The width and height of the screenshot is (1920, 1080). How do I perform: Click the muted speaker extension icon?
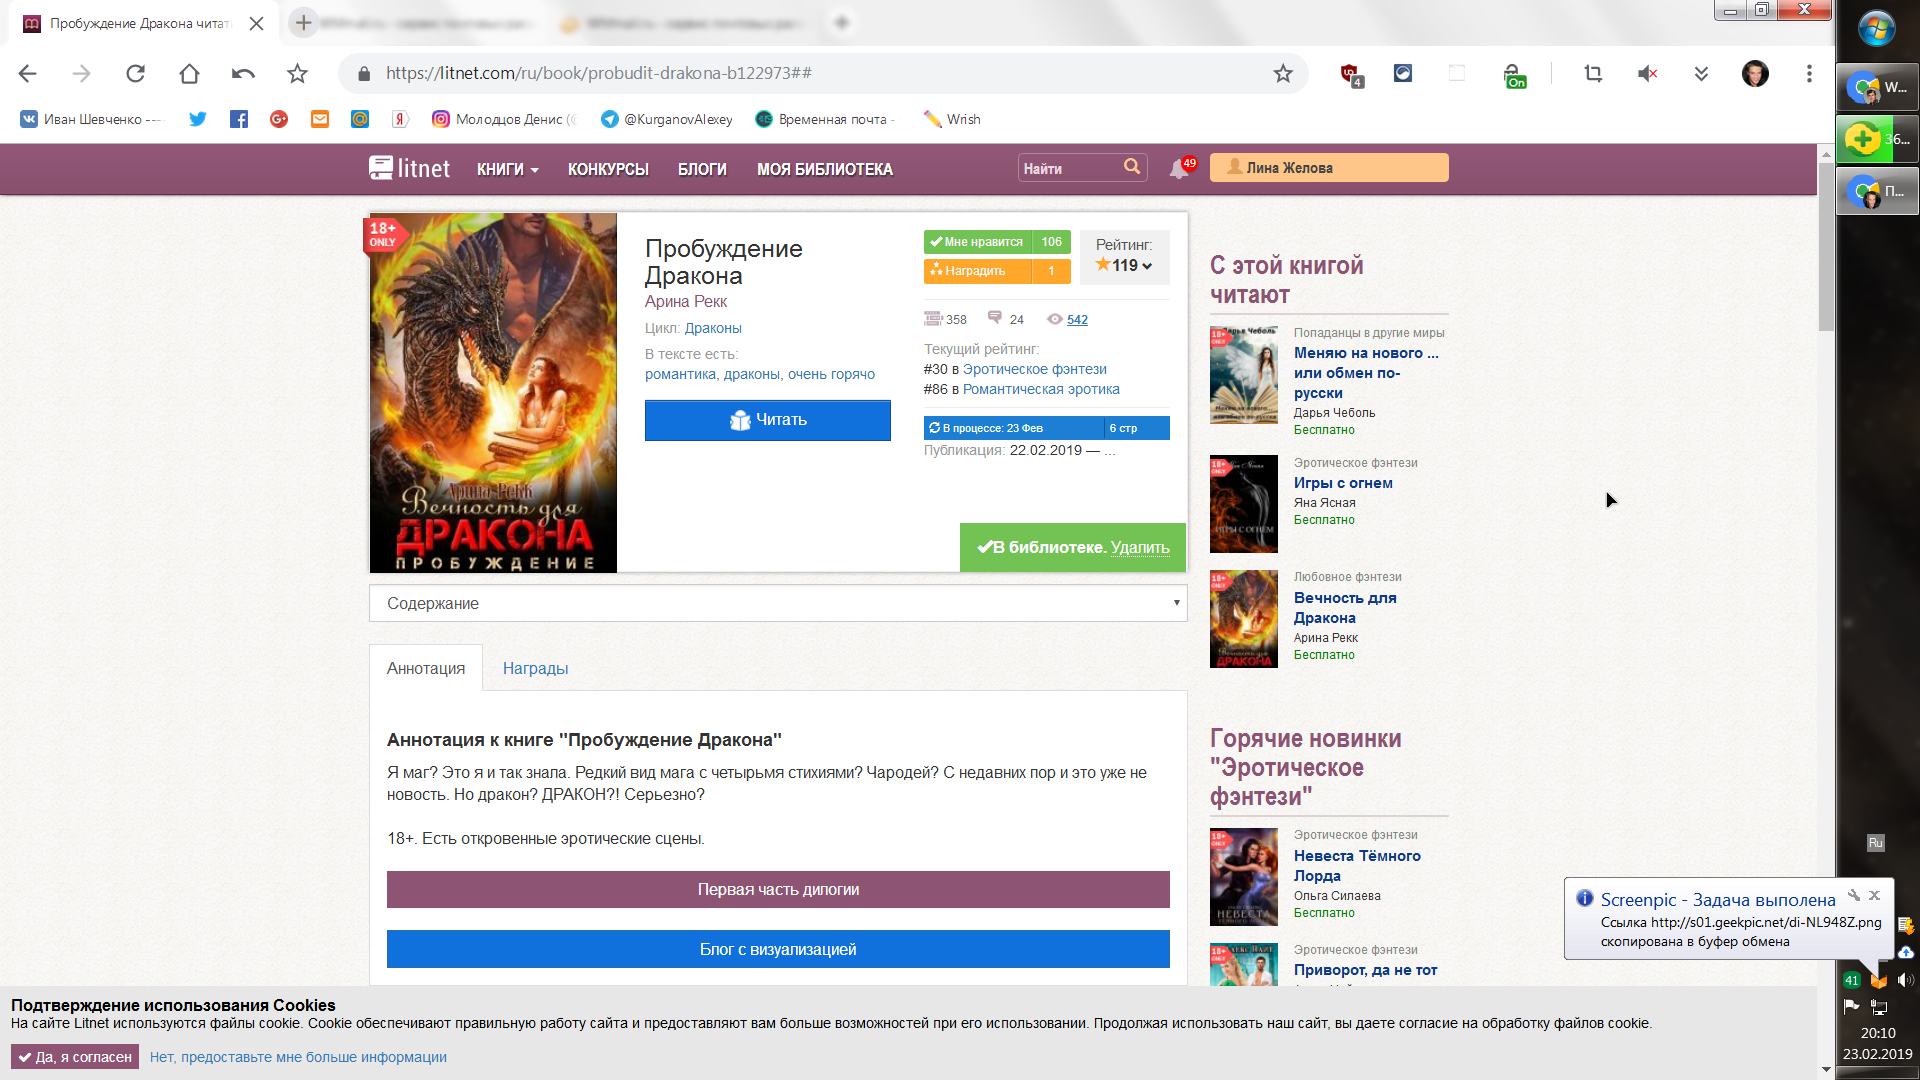1647,73
